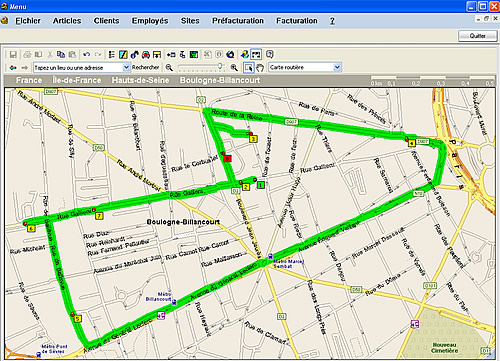Open the Sites menu
500x361 pixels.
pos(190,21)
